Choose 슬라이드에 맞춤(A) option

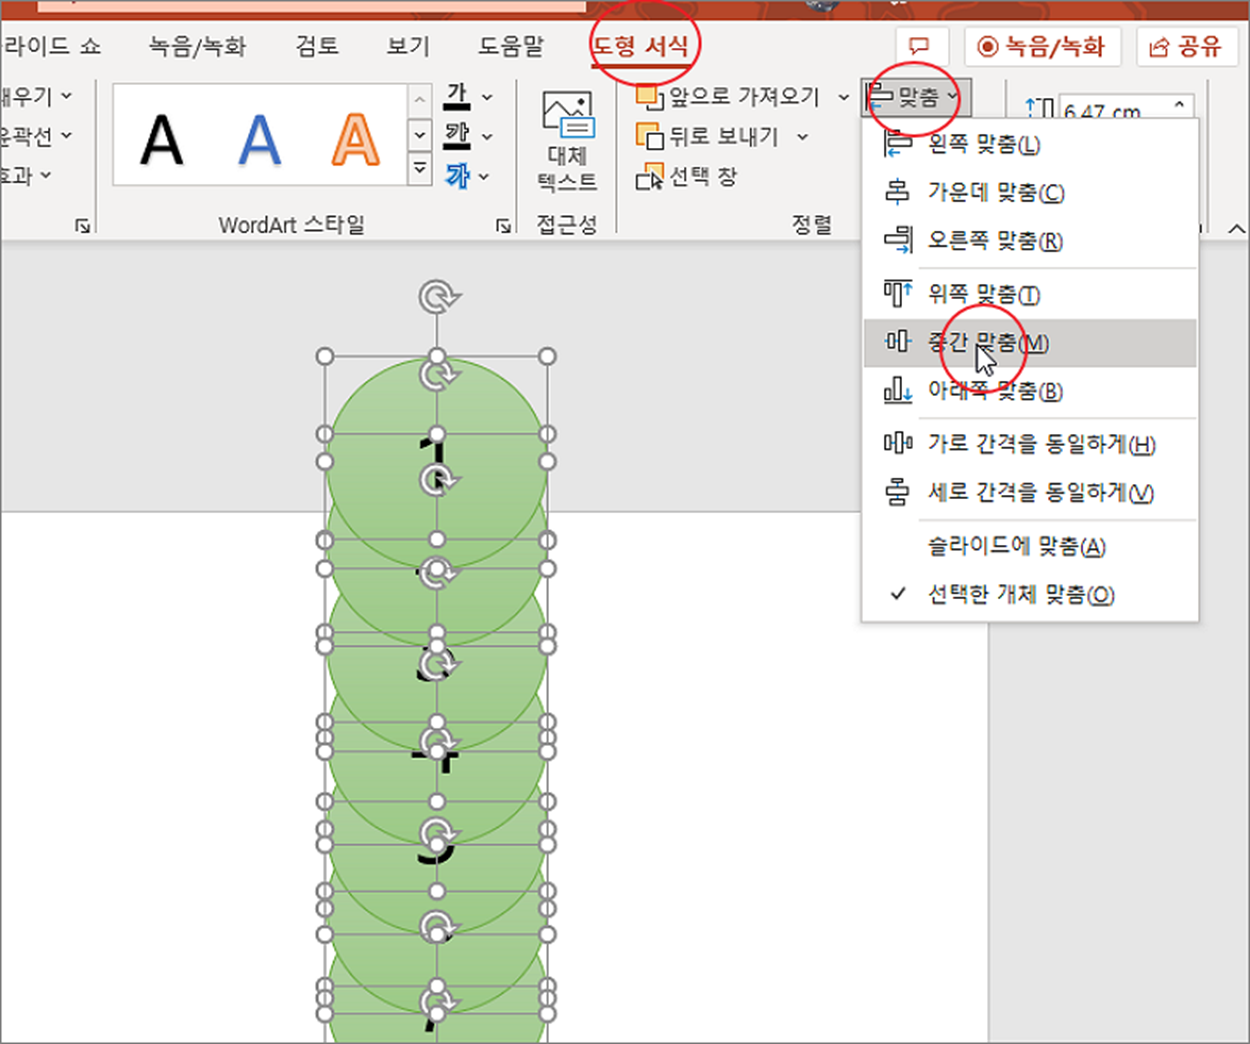(x=1030, y=546)
